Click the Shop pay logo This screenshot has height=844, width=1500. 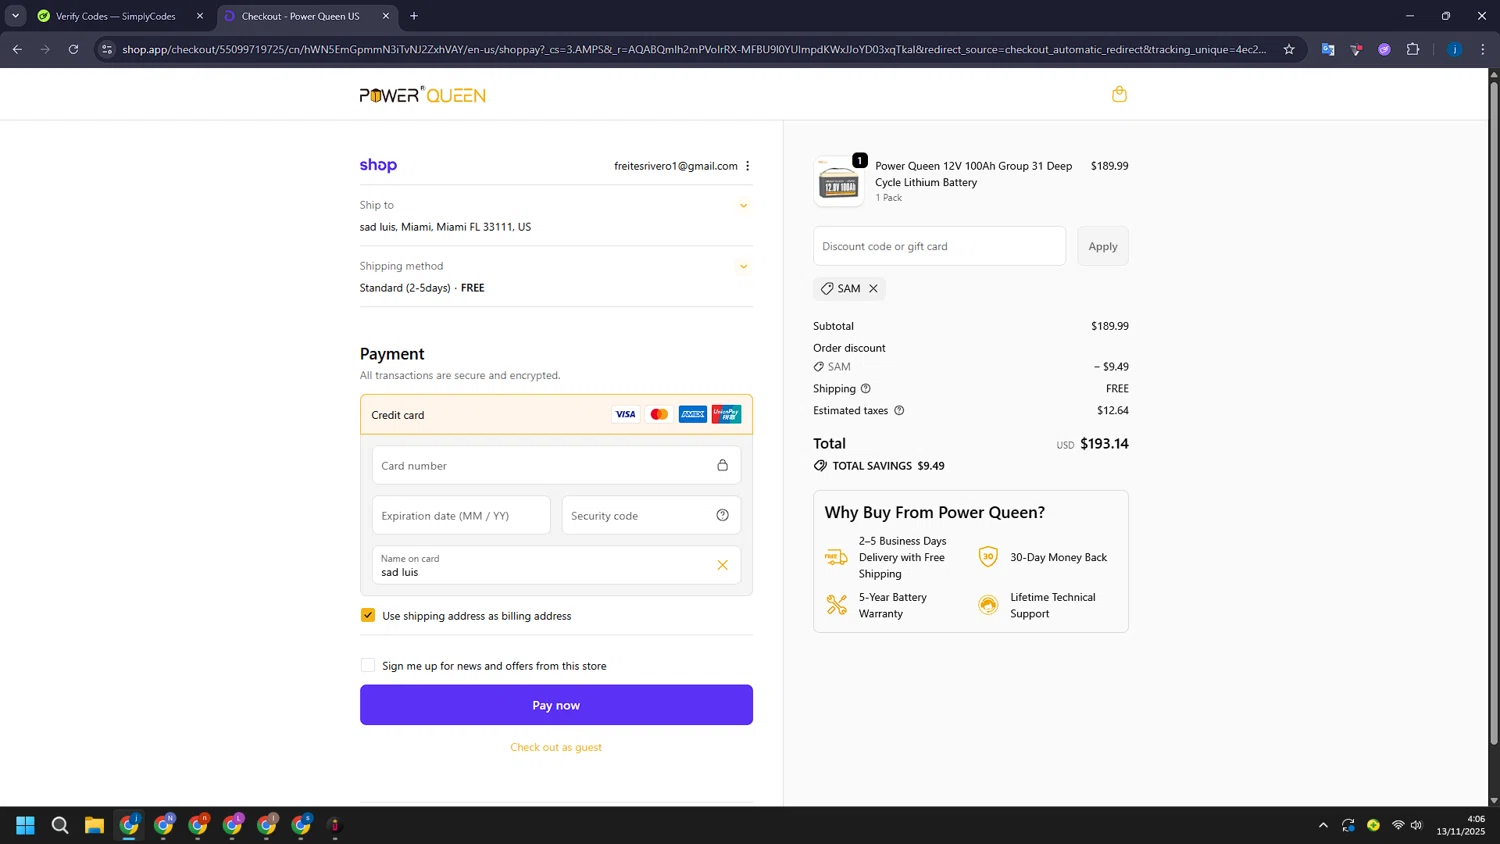[x=378, y=165]
